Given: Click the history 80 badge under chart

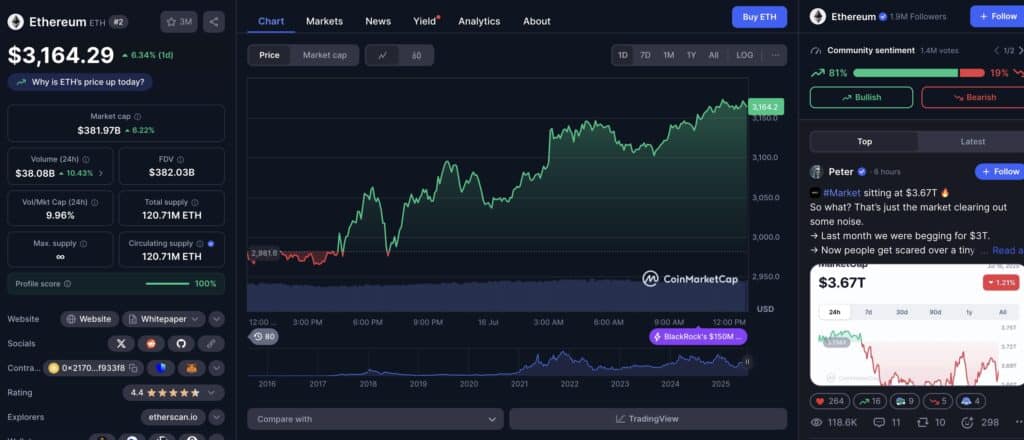Looking at the screenshot, I should coord(264,337).
